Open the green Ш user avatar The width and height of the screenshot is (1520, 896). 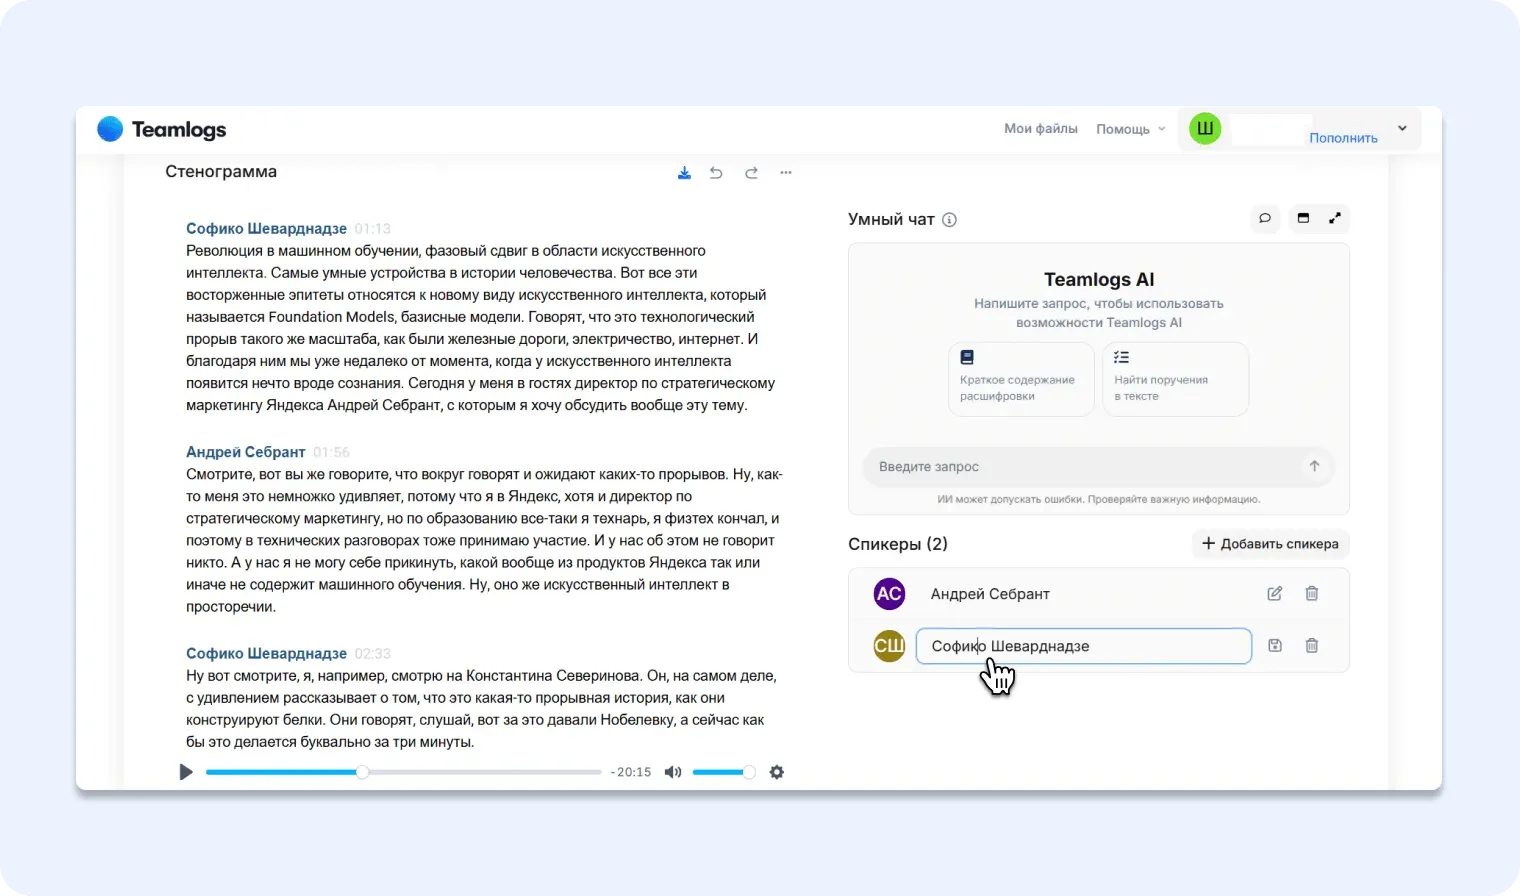[1205, 128]
